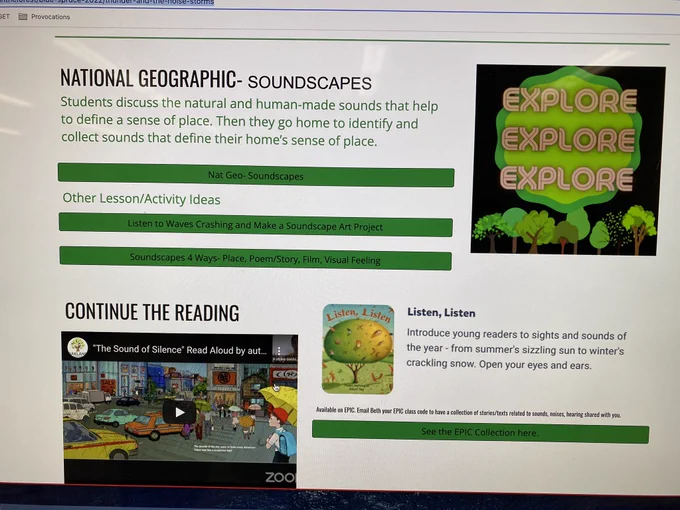Click Other Lesson/Activity Ideas text

(x=141, y=199)
